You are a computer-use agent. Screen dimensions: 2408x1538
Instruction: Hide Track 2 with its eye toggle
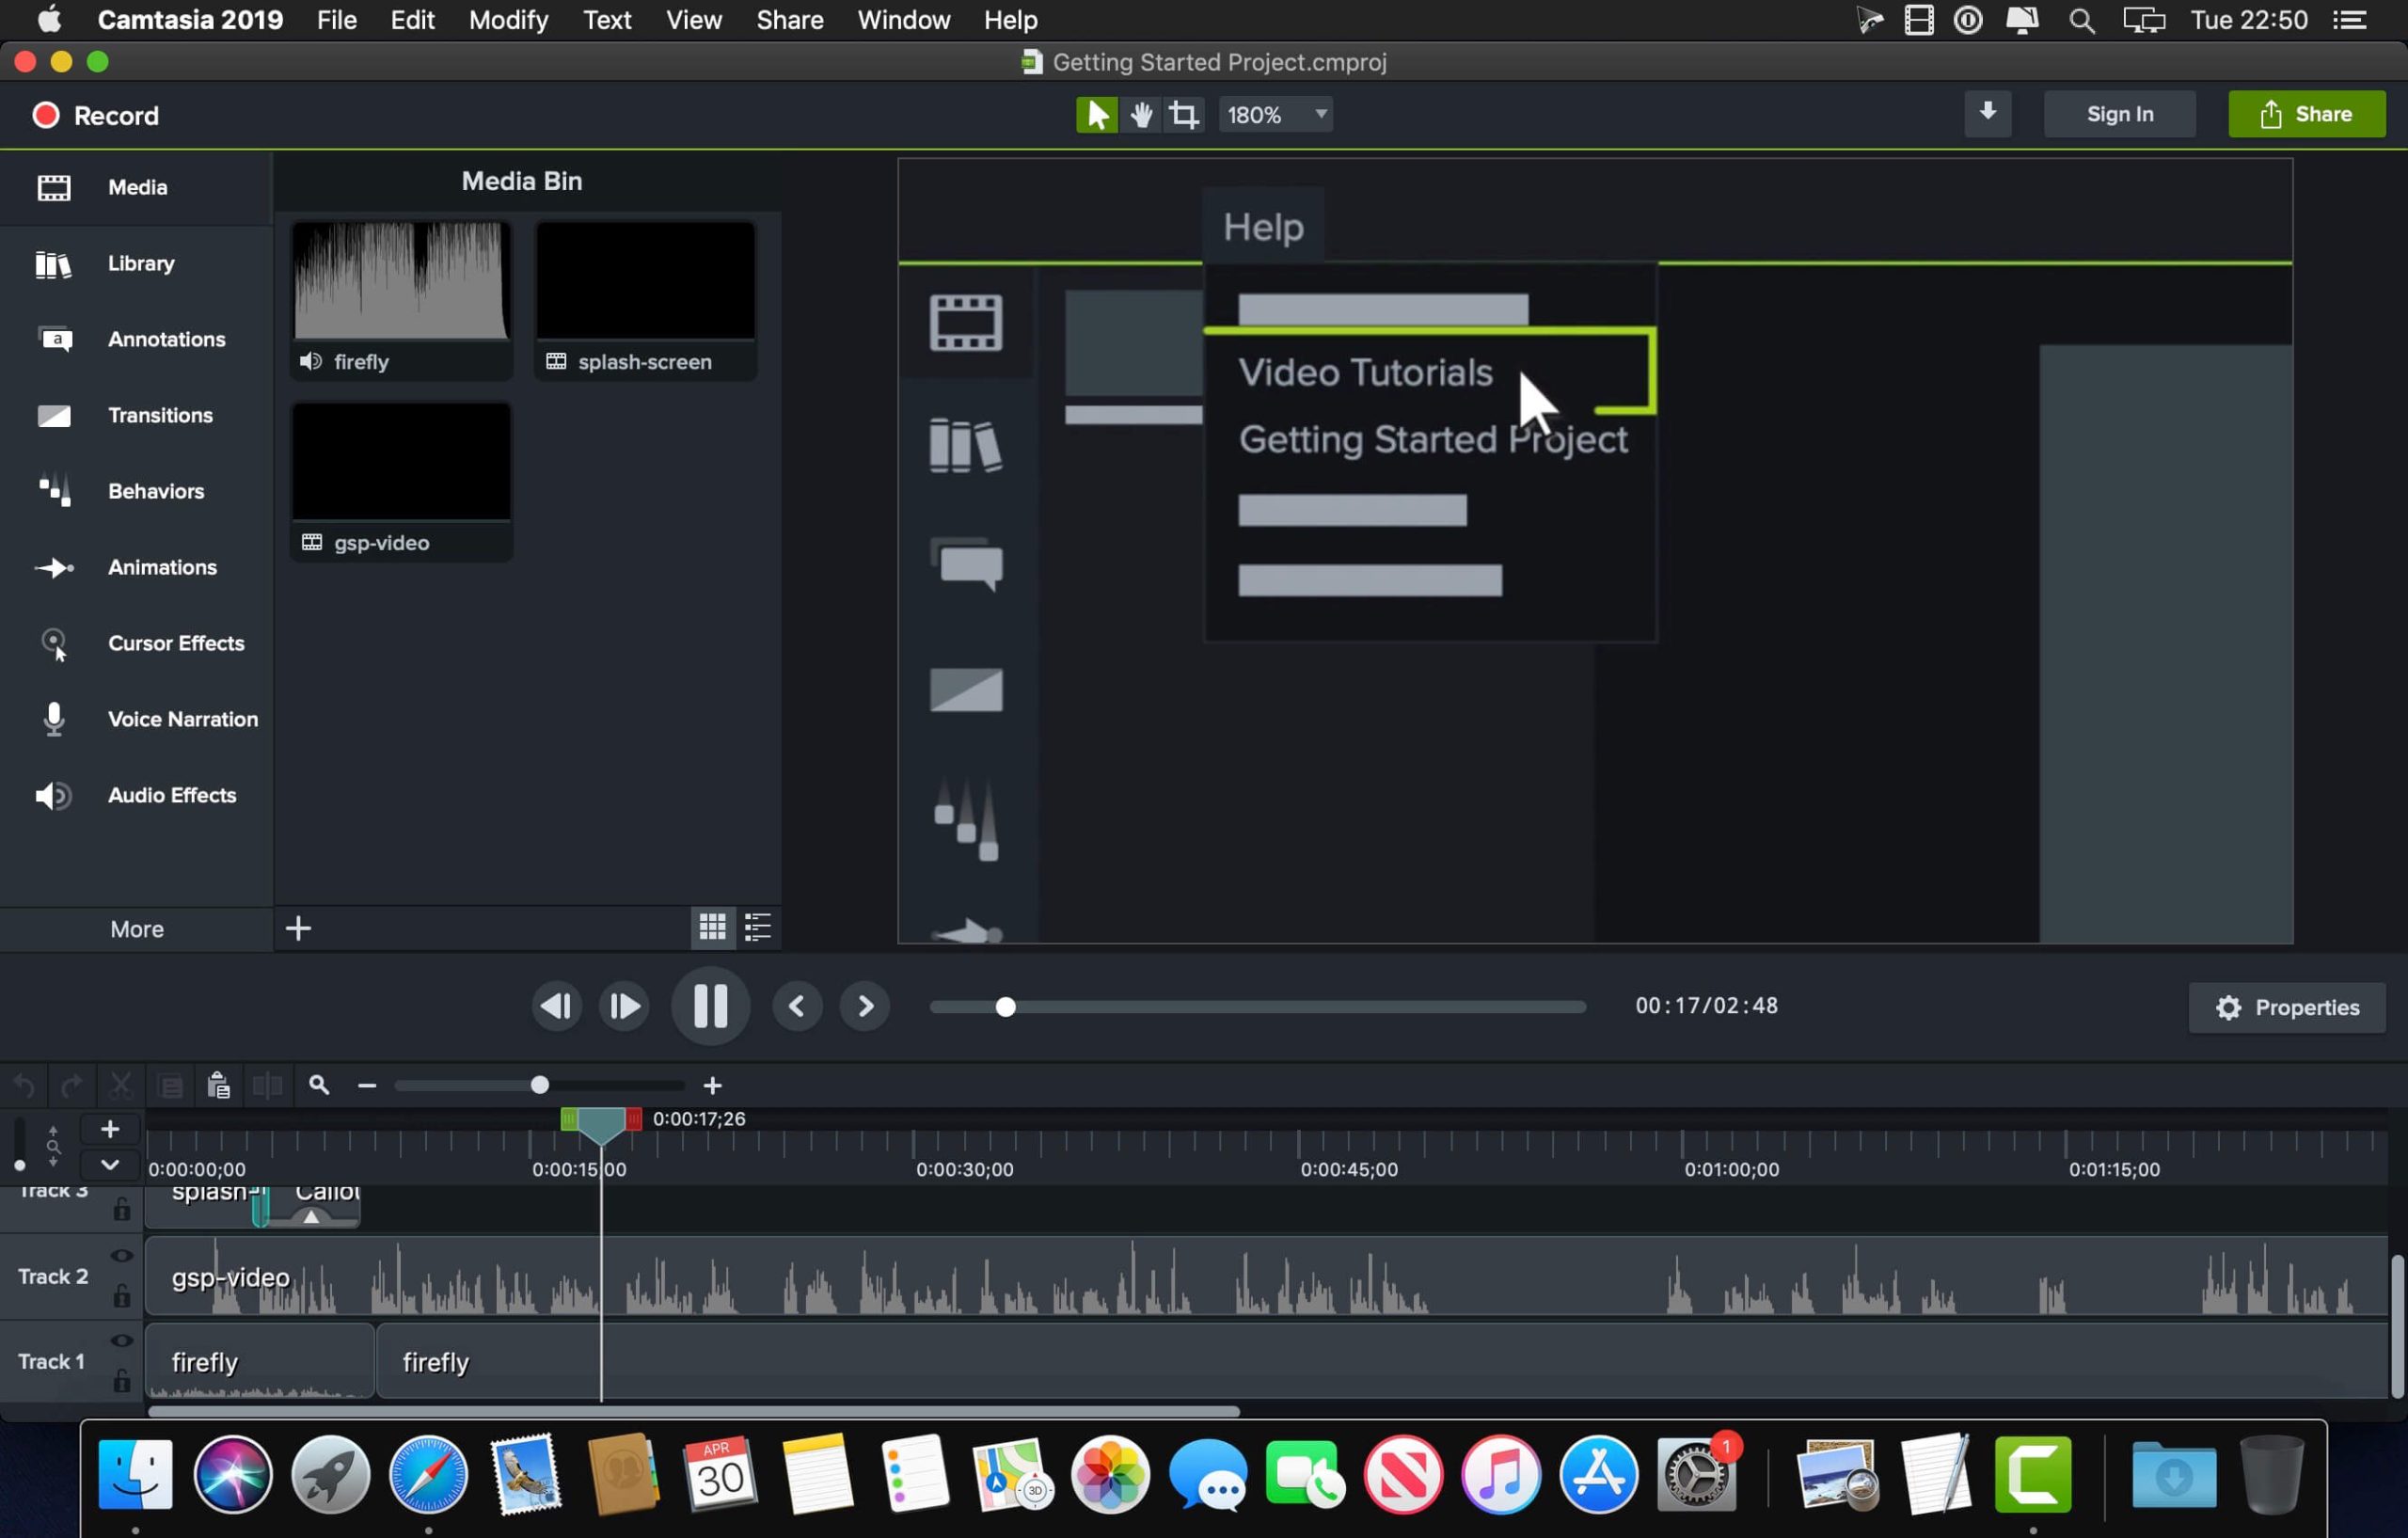[x=122, y=1255]
